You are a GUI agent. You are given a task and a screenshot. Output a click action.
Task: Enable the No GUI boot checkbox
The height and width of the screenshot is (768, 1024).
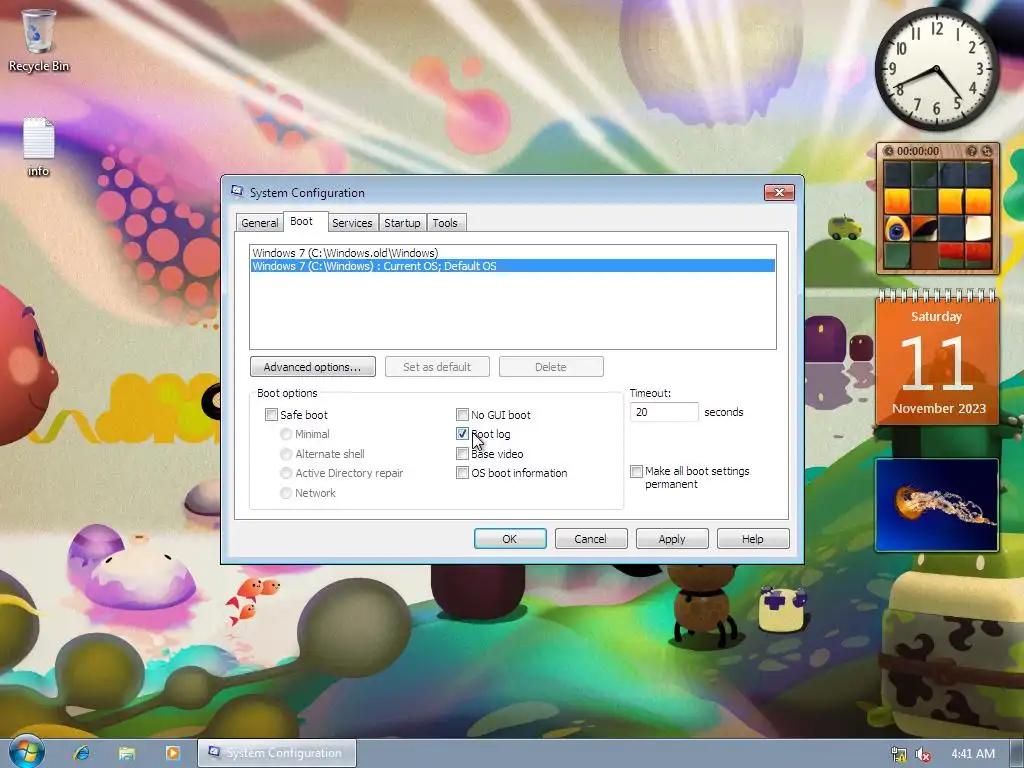(x=462, y=415)
